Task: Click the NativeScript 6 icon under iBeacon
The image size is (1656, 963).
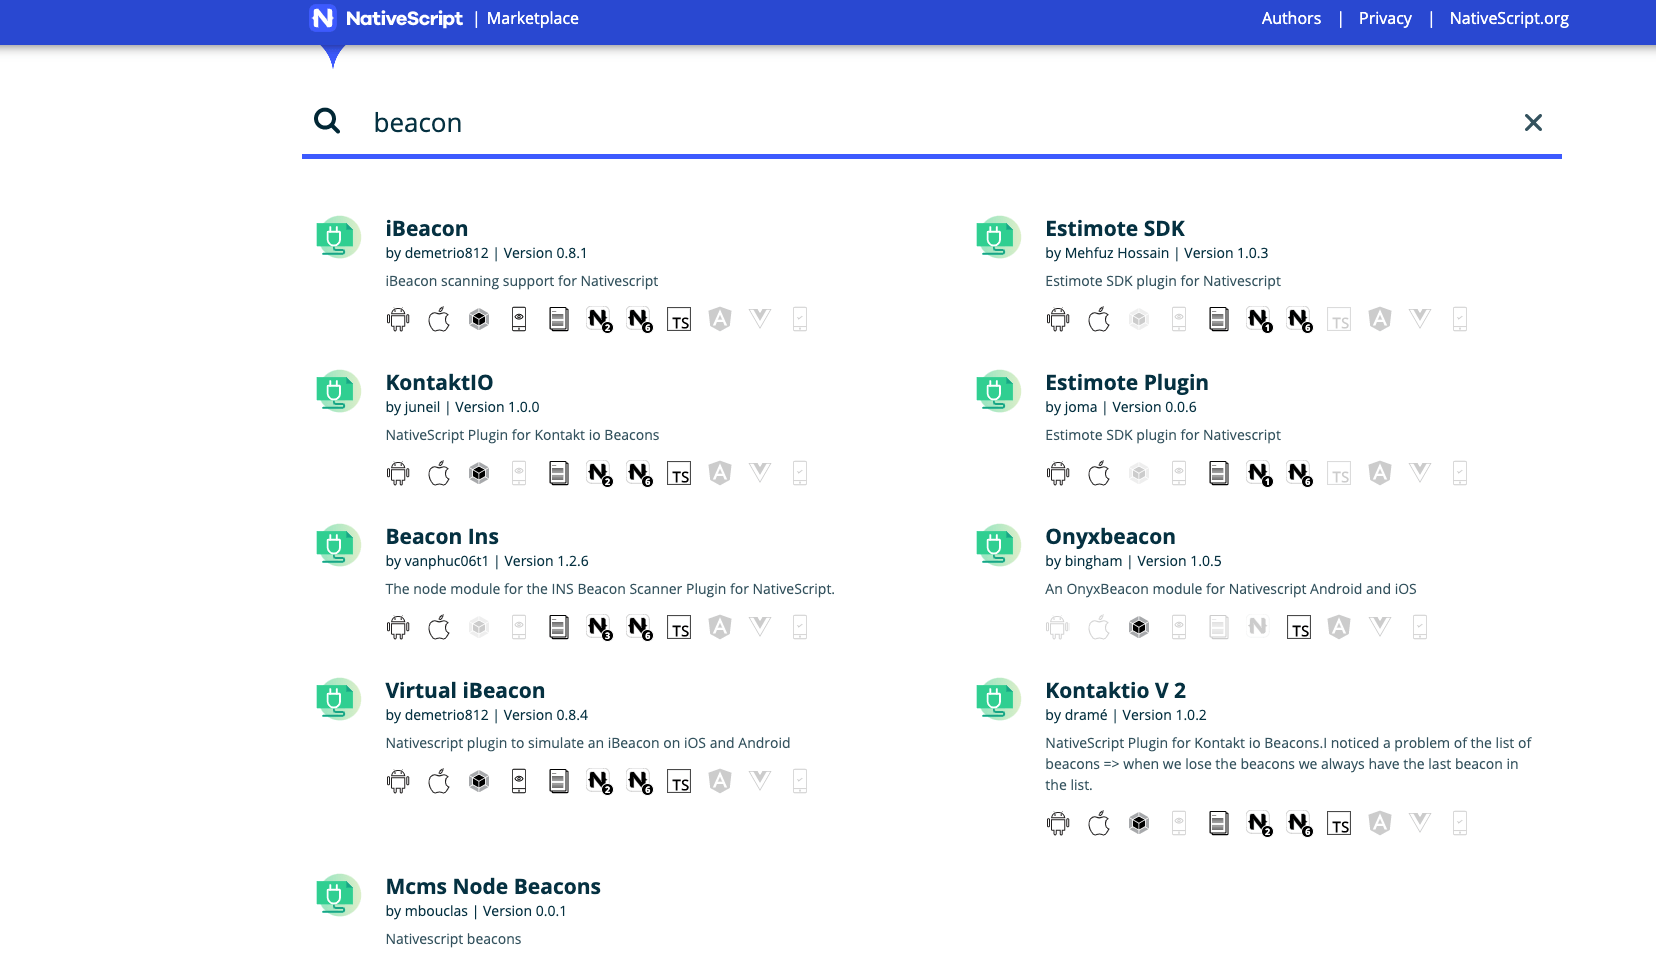Action: 639,319
